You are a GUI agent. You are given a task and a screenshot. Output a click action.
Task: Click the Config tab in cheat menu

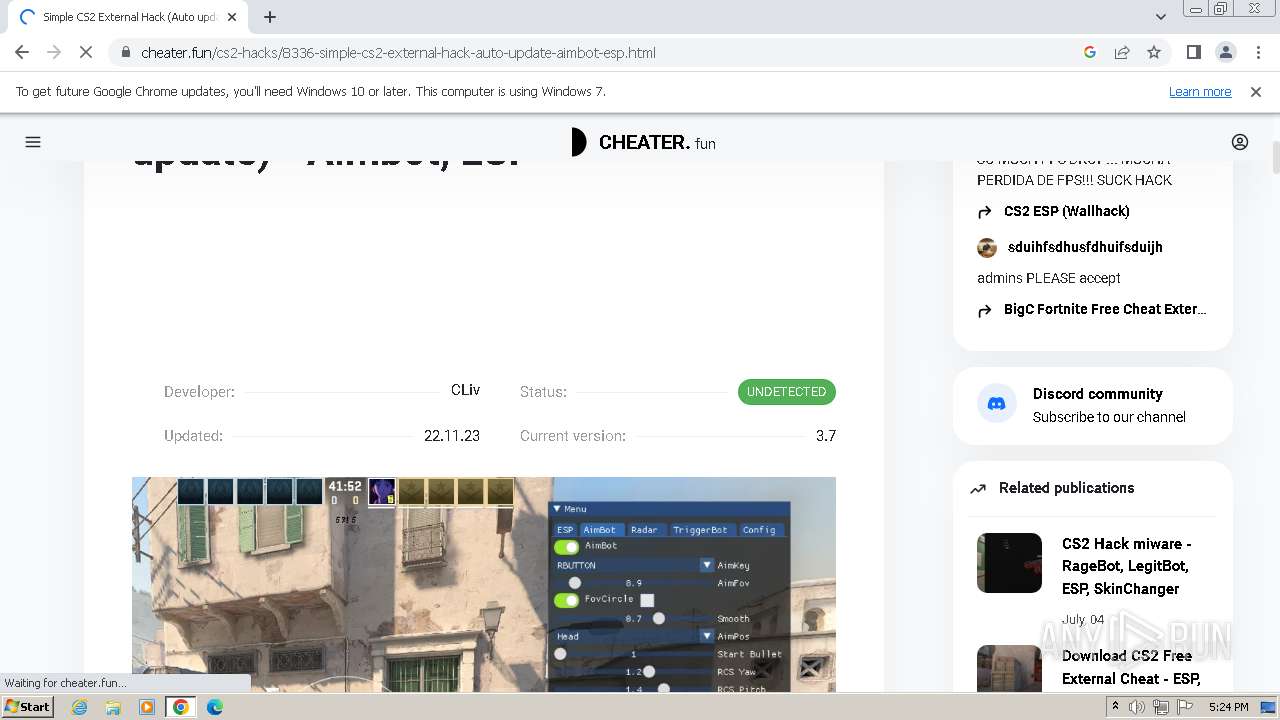pos(759,530)
